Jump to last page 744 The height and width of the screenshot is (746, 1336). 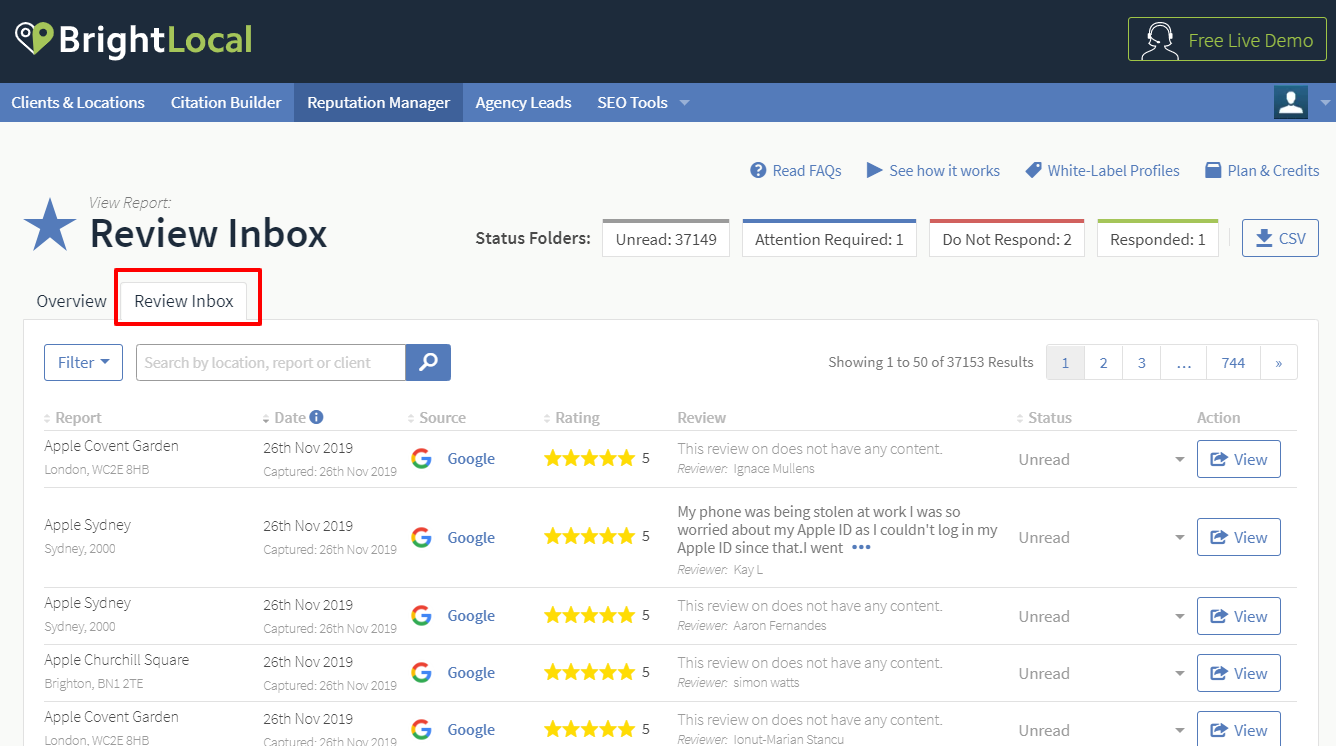[1233, 363]
